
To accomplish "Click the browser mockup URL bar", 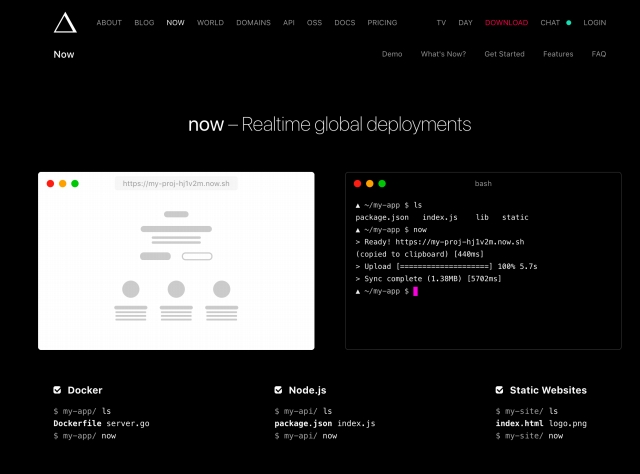I will tap(176, 183).
